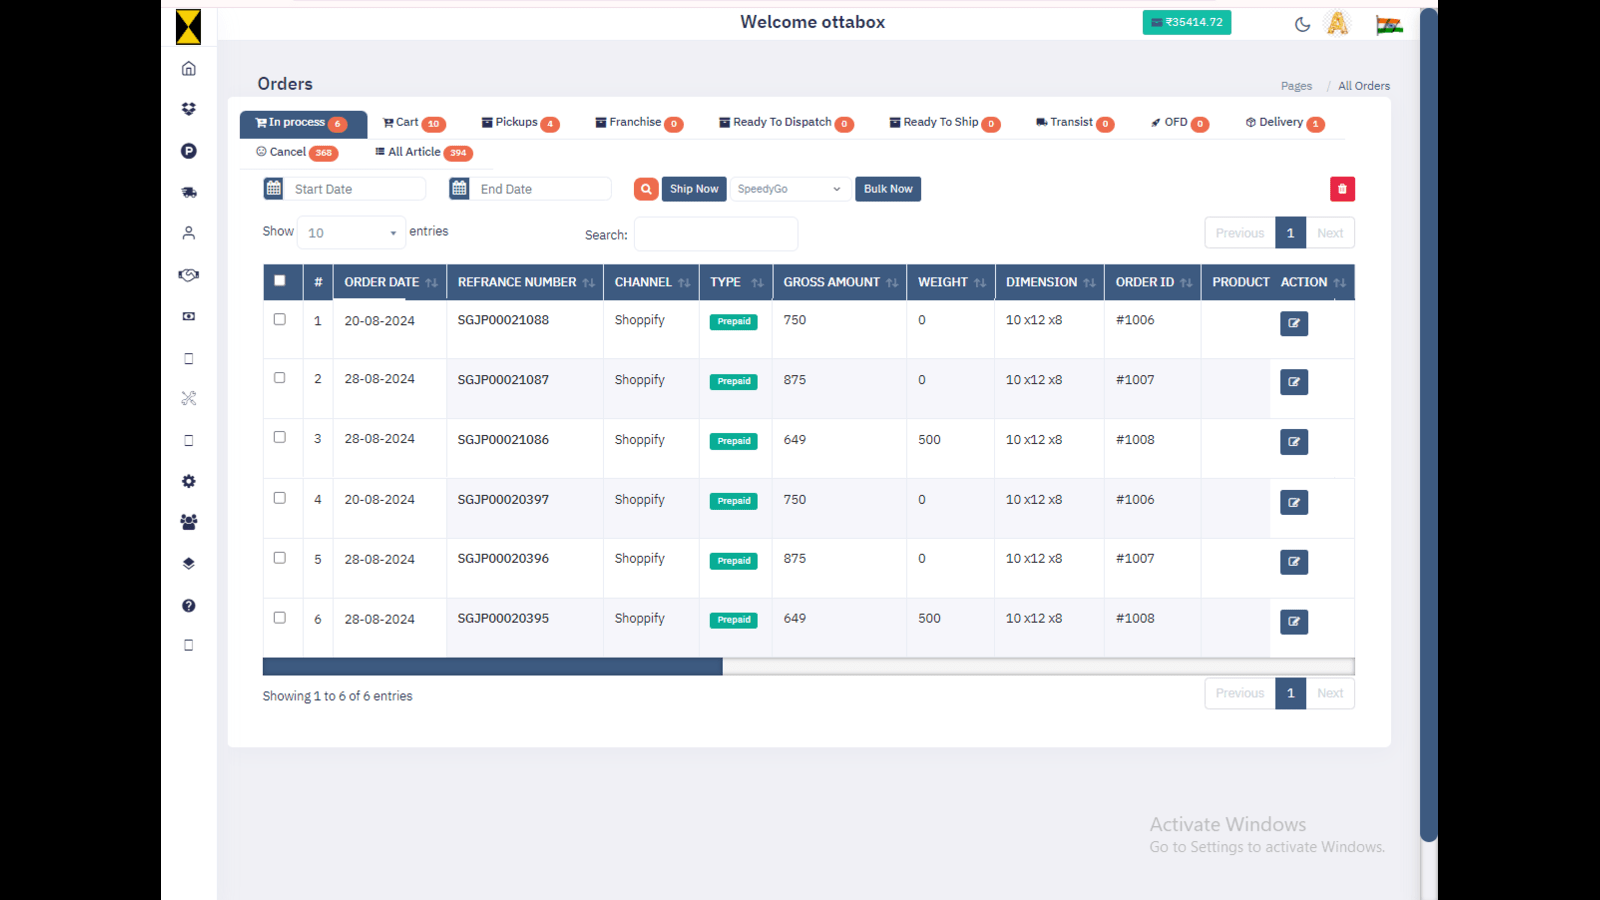Open the handshake partners icon in sidebar
This screenshot has height=900, width=1600.
click(x=188, y=274)
